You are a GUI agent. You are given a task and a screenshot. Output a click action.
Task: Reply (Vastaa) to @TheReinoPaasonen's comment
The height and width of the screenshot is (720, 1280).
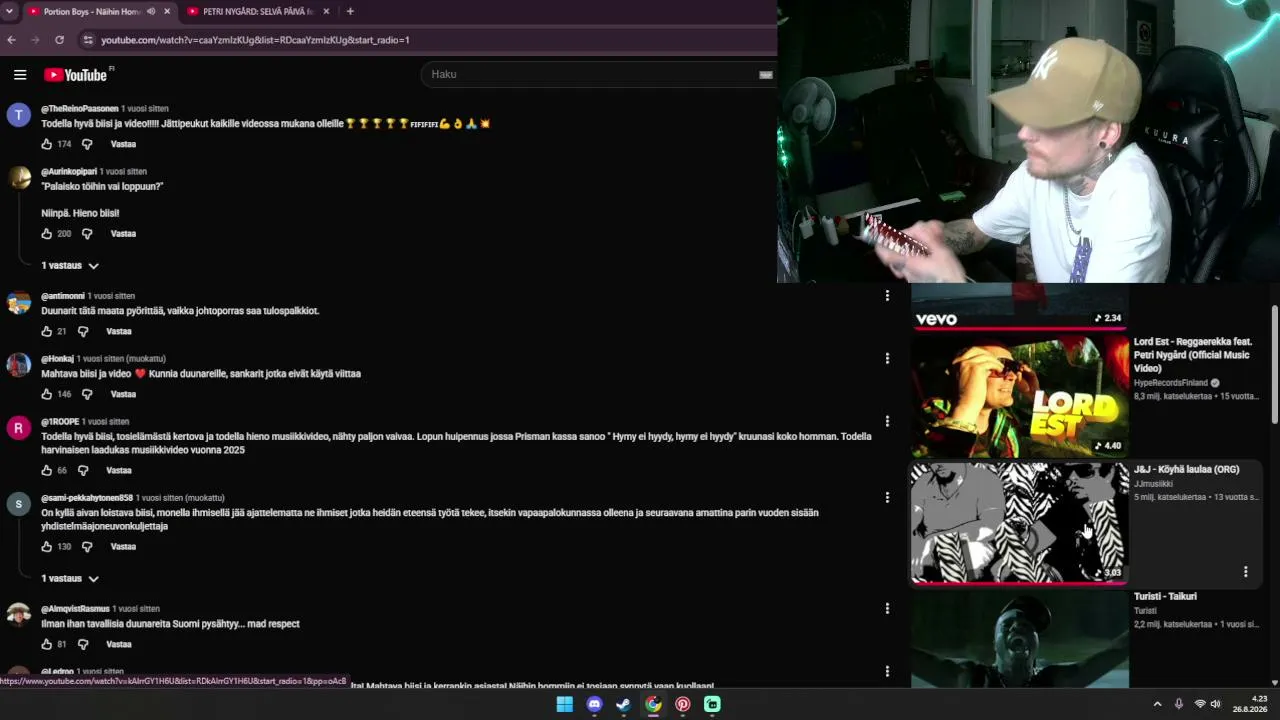coord(123,144)
